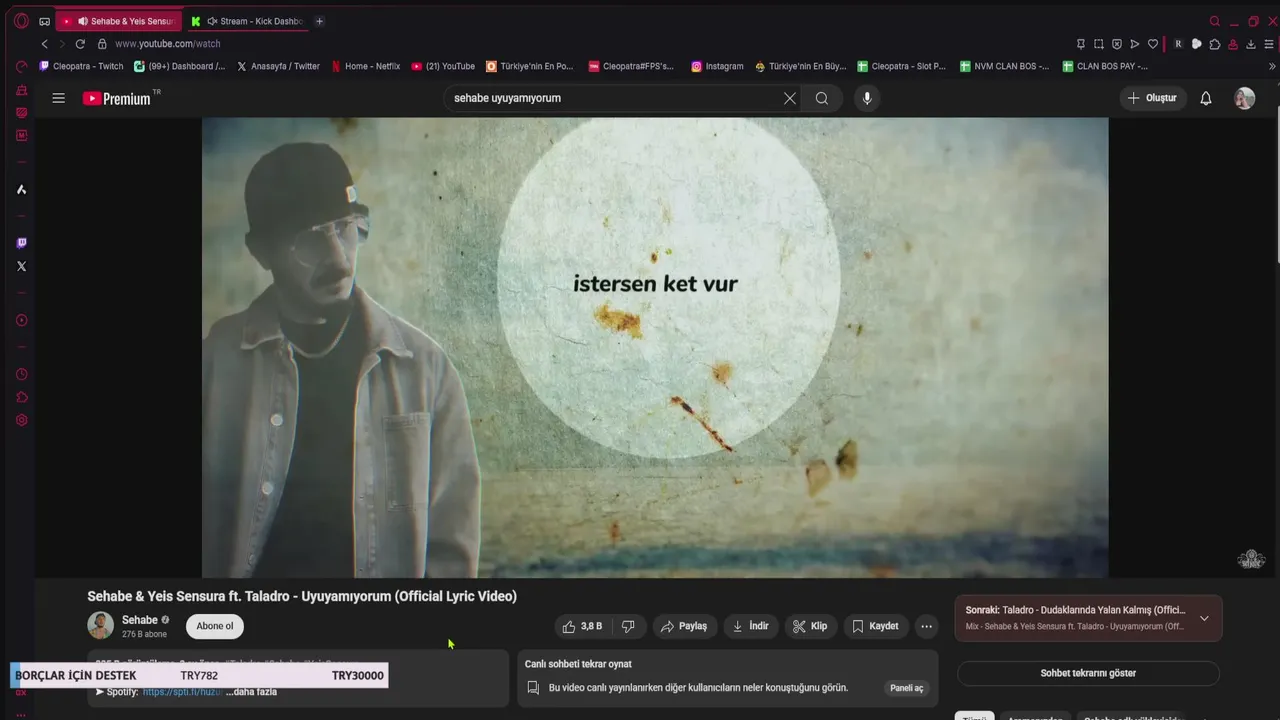Screen dimensions: 1280x720
Task: Click Sohbet tekrarını göster button
Action: 1088,673
